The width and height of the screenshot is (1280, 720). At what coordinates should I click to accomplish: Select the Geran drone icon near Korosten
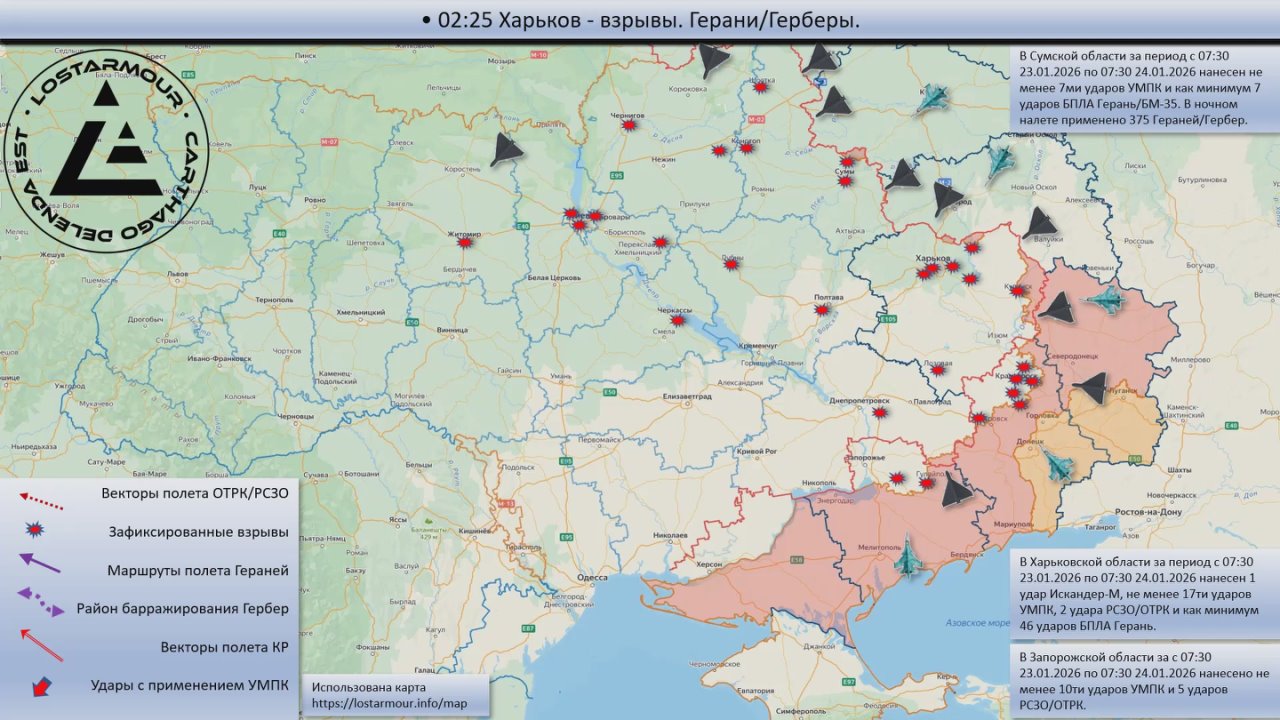[506, 152]
